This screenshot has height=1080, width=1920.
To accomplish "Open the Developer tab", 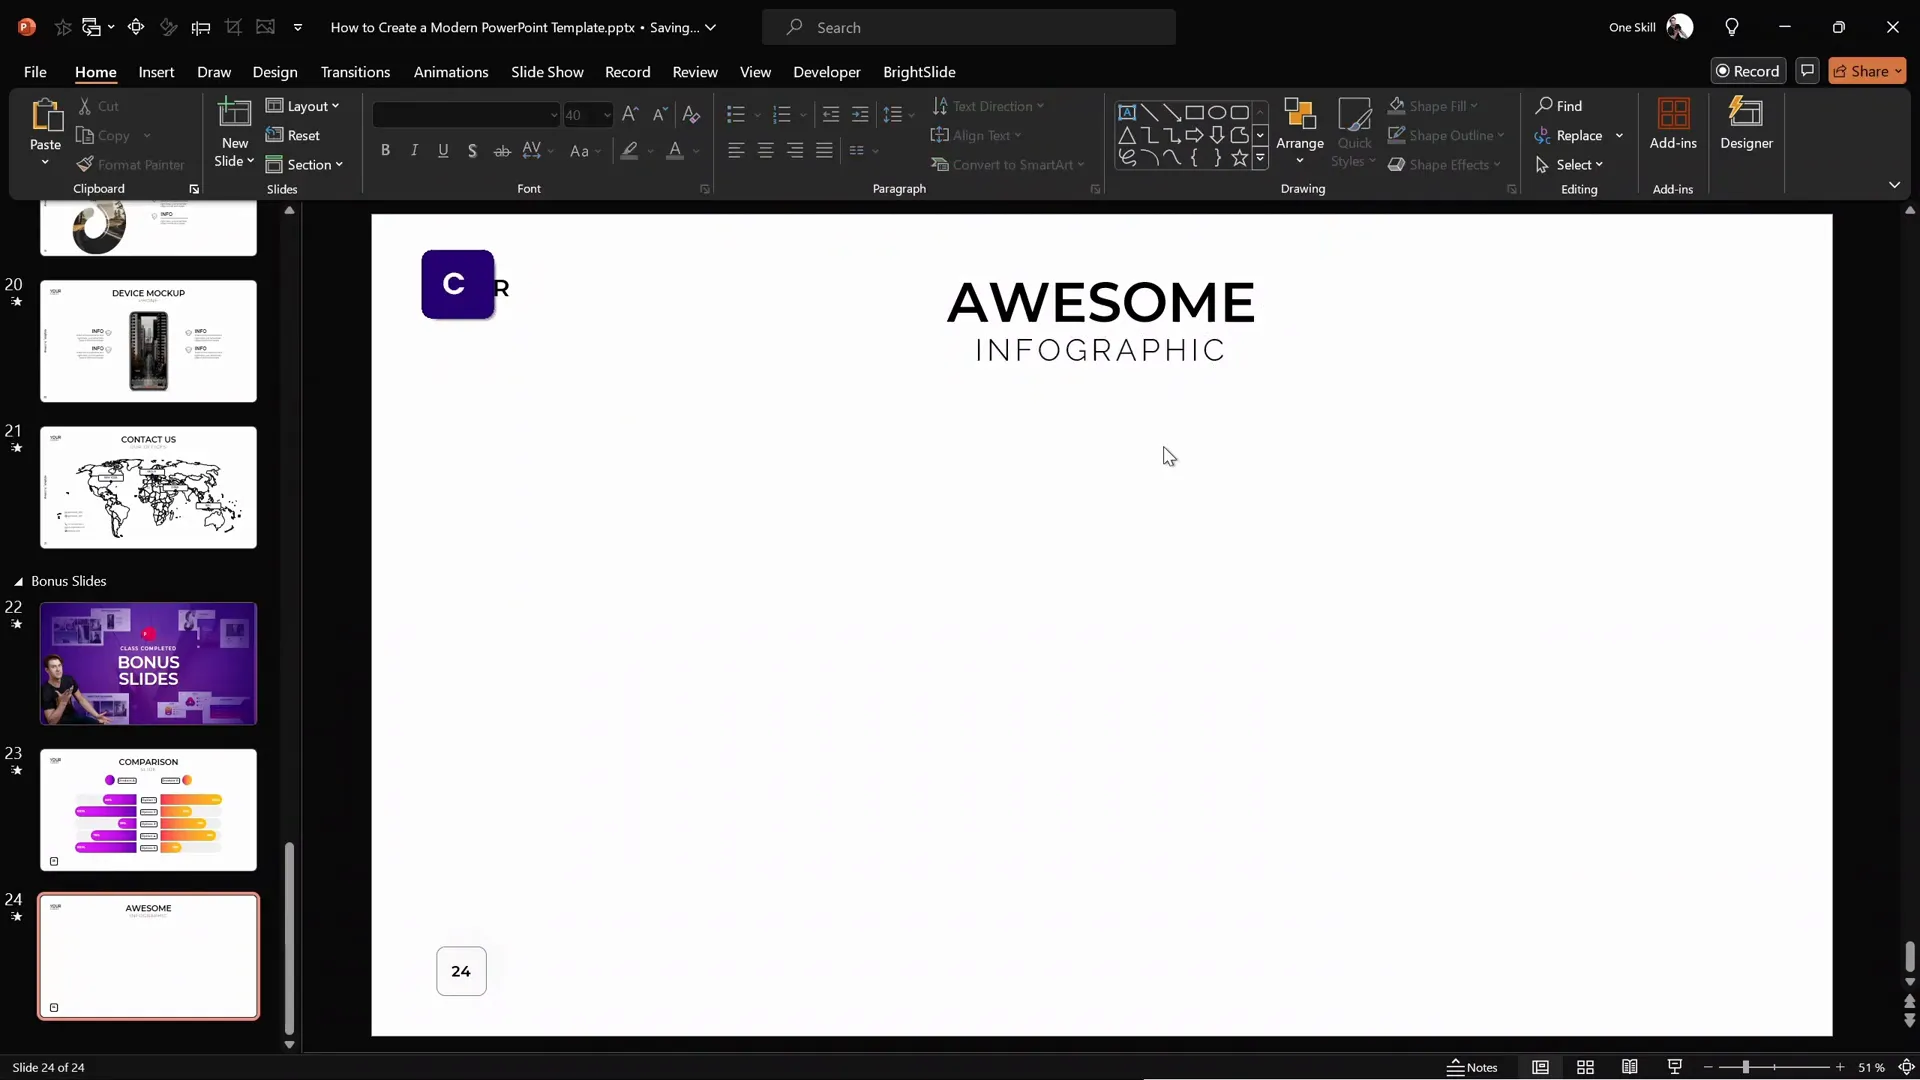I will (x=826, y=72).
